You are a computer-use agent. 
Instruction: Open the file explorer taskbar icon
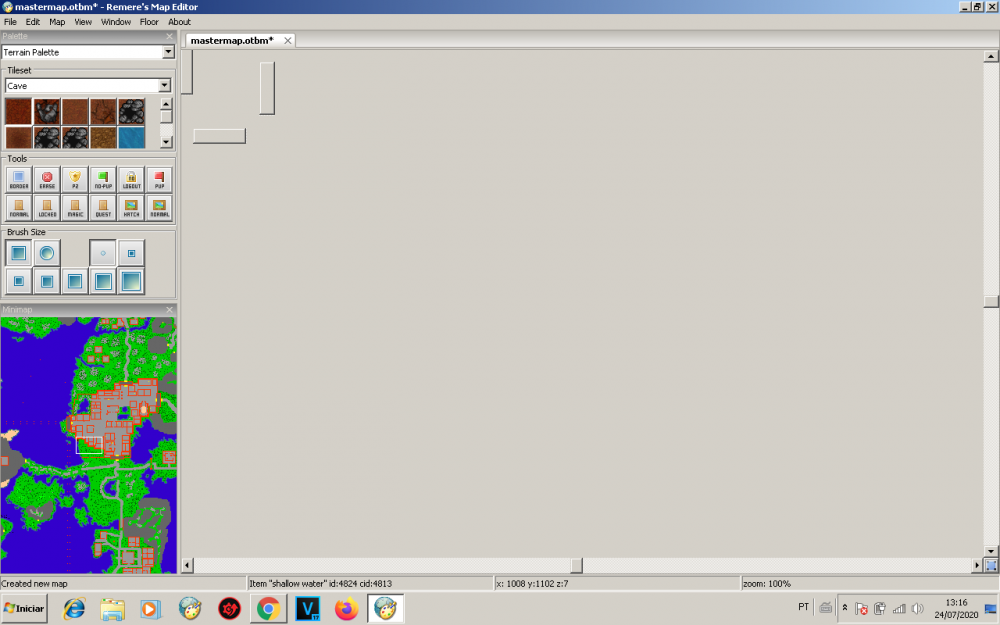pyautogui.click(x=112, y=608)
